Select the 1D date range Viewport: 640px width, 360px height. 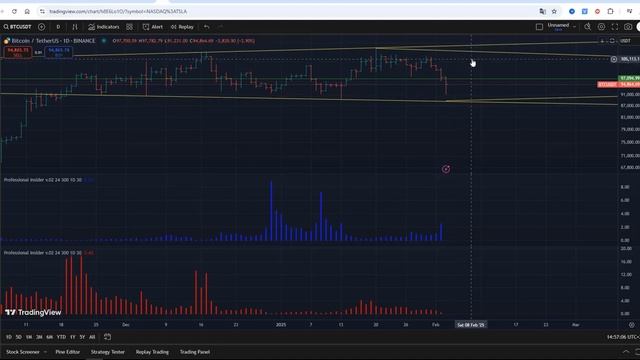point(9,337)
